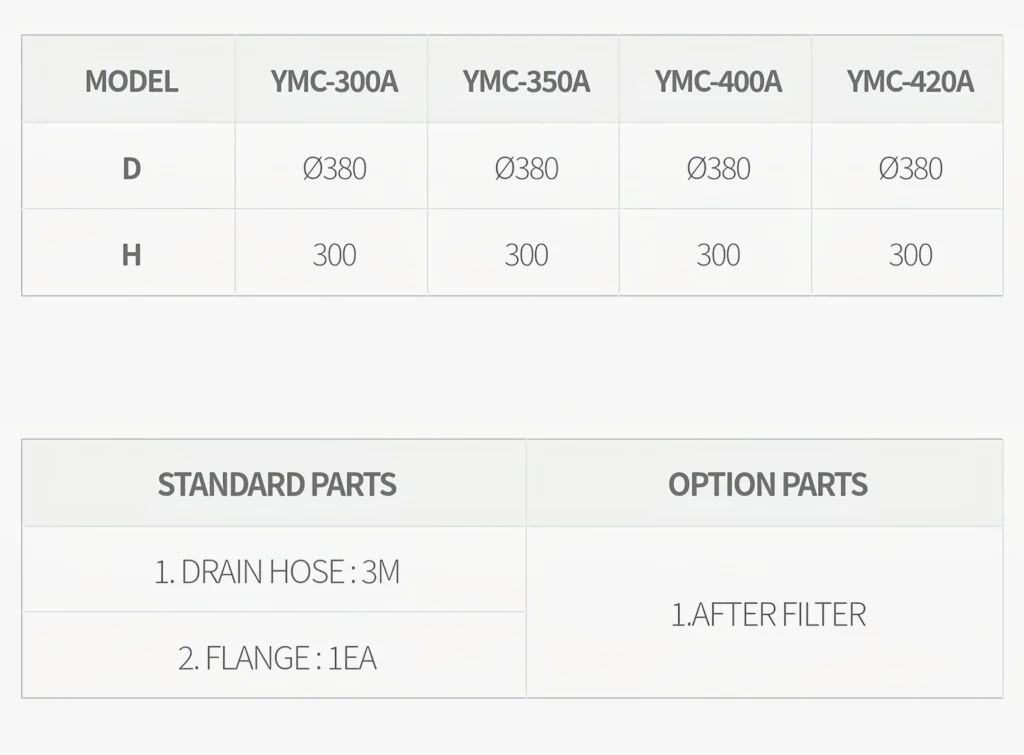The image size is (1024, 755).
Task: Select the DRAIN HOSE : 3M entry
Action: (277, 572)
